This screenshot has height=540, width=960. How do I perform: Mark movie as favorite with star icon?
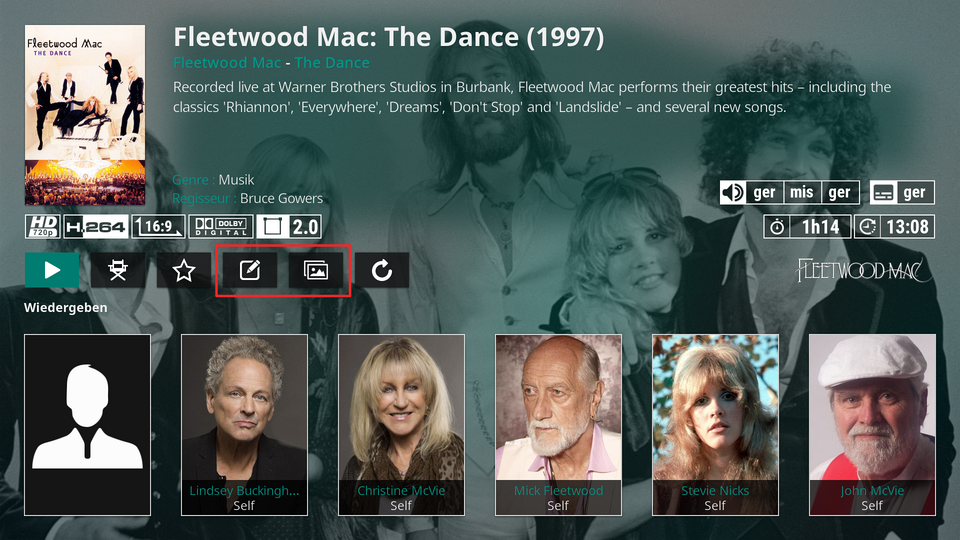[184, 270]
